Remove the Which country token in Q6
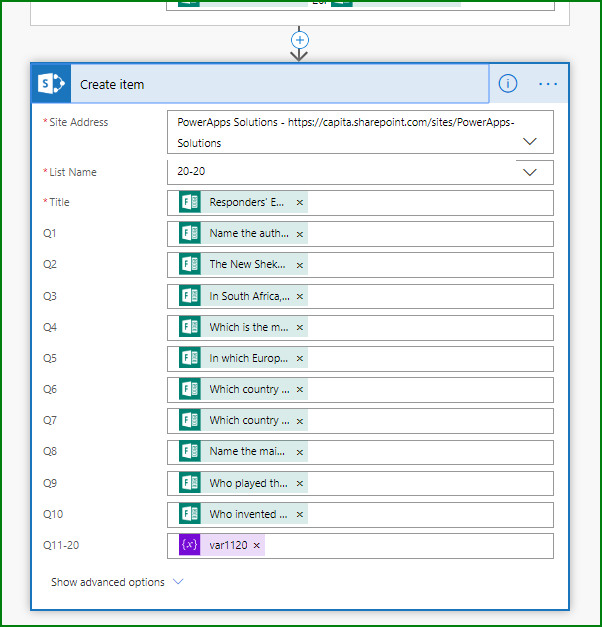602x627 pixels. click(x=300, y=389)
